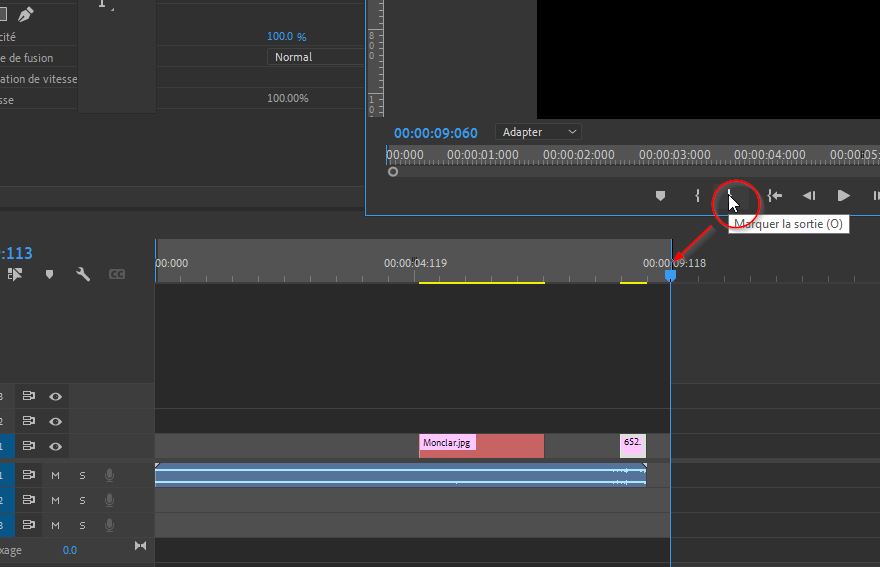Click the Mark In button in Program monitor

(697, 195)
